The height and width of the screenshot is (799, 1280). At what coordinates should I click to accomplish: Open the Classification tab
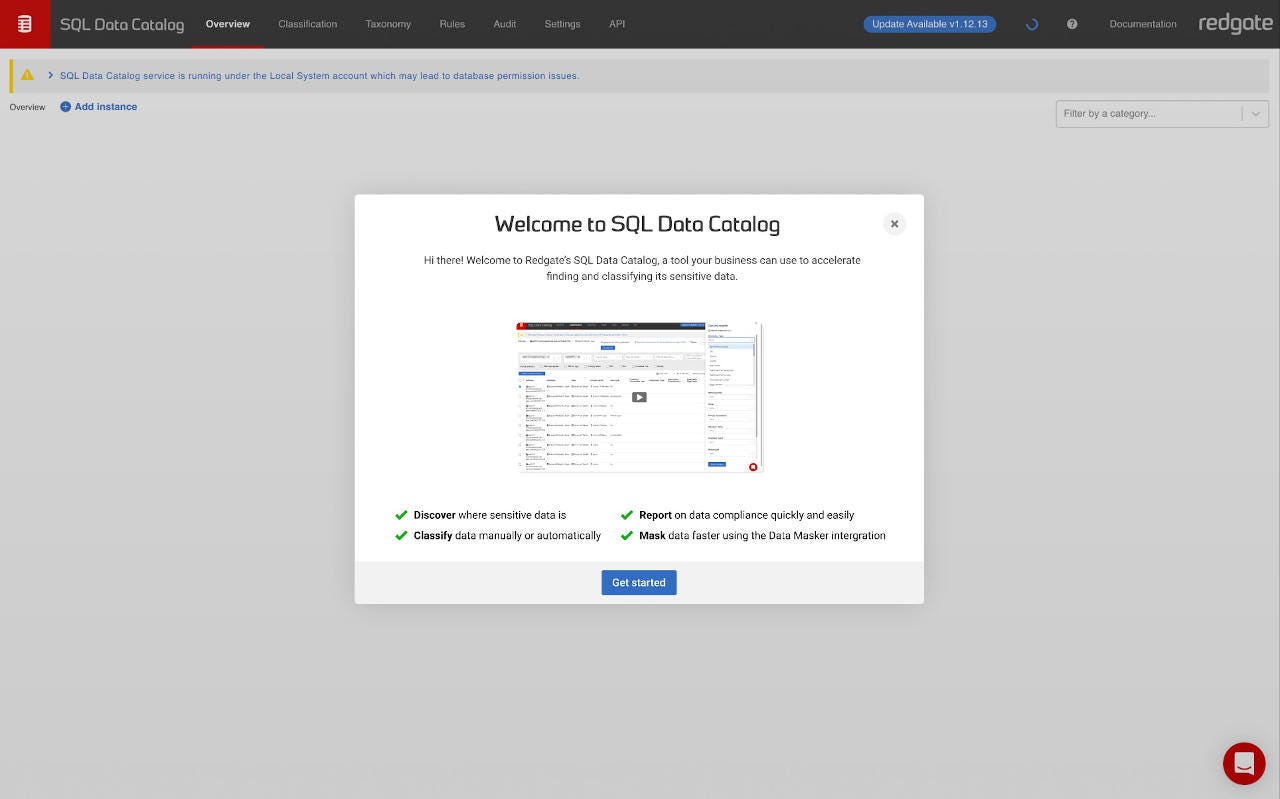point(308,24)
